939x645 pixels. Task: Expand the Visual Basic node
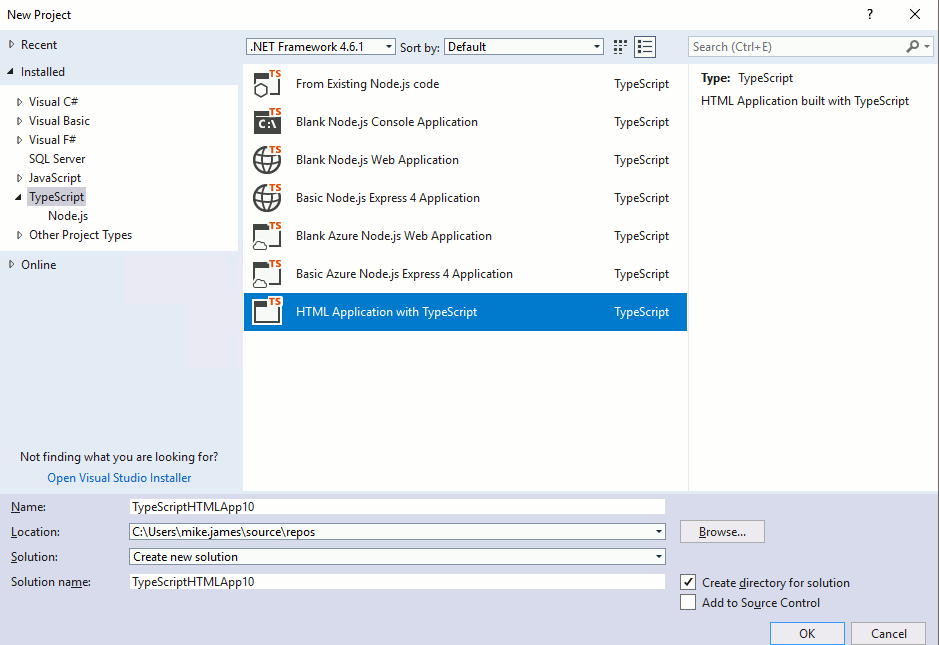click(x=19, y=121)
